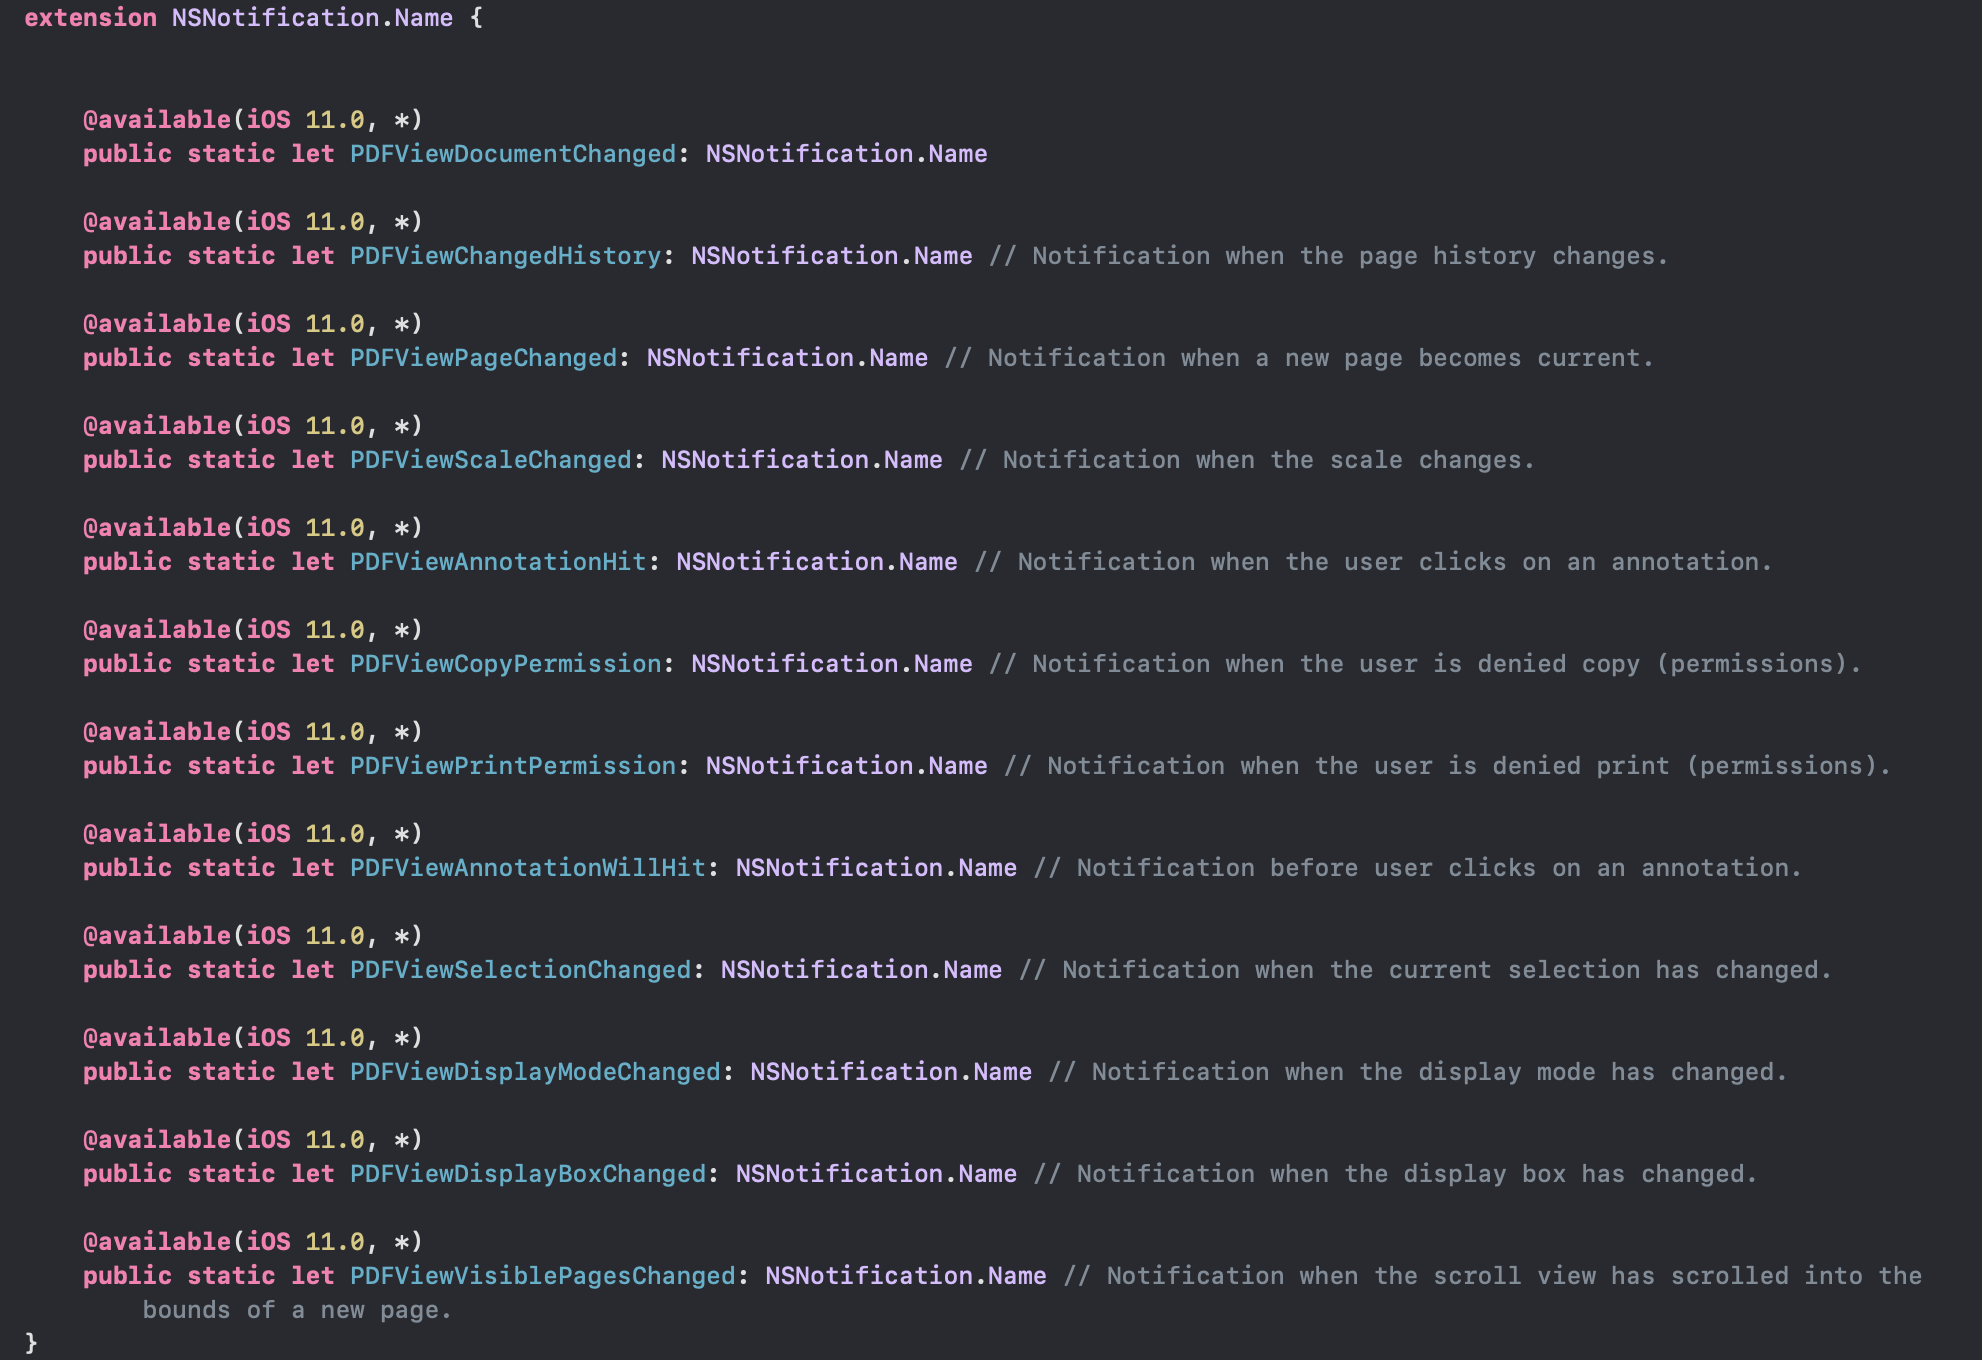Screen dimensions: 1982x1360
Task: Click NSNotification.Name type after PDFViewDocumentChanged
Action: point(846,154)
